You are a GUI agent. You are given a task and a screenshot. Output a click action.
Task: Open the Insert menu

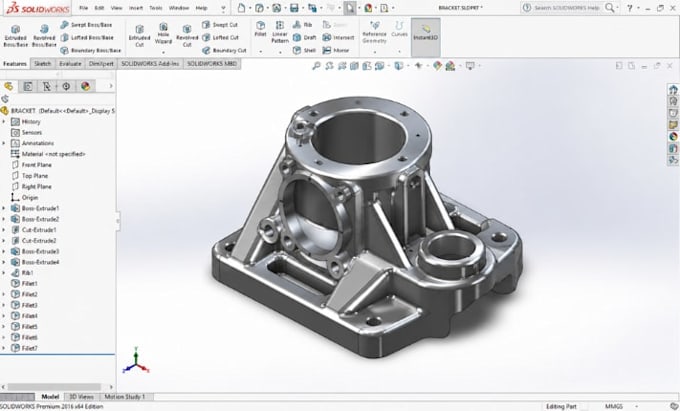pos(136,8)
